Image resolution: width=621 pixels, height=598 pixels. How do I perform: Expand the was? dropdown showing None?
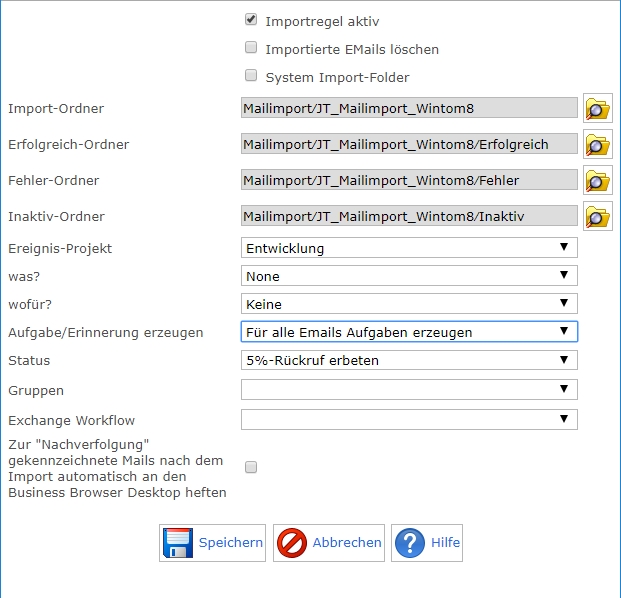click(409, 276)
